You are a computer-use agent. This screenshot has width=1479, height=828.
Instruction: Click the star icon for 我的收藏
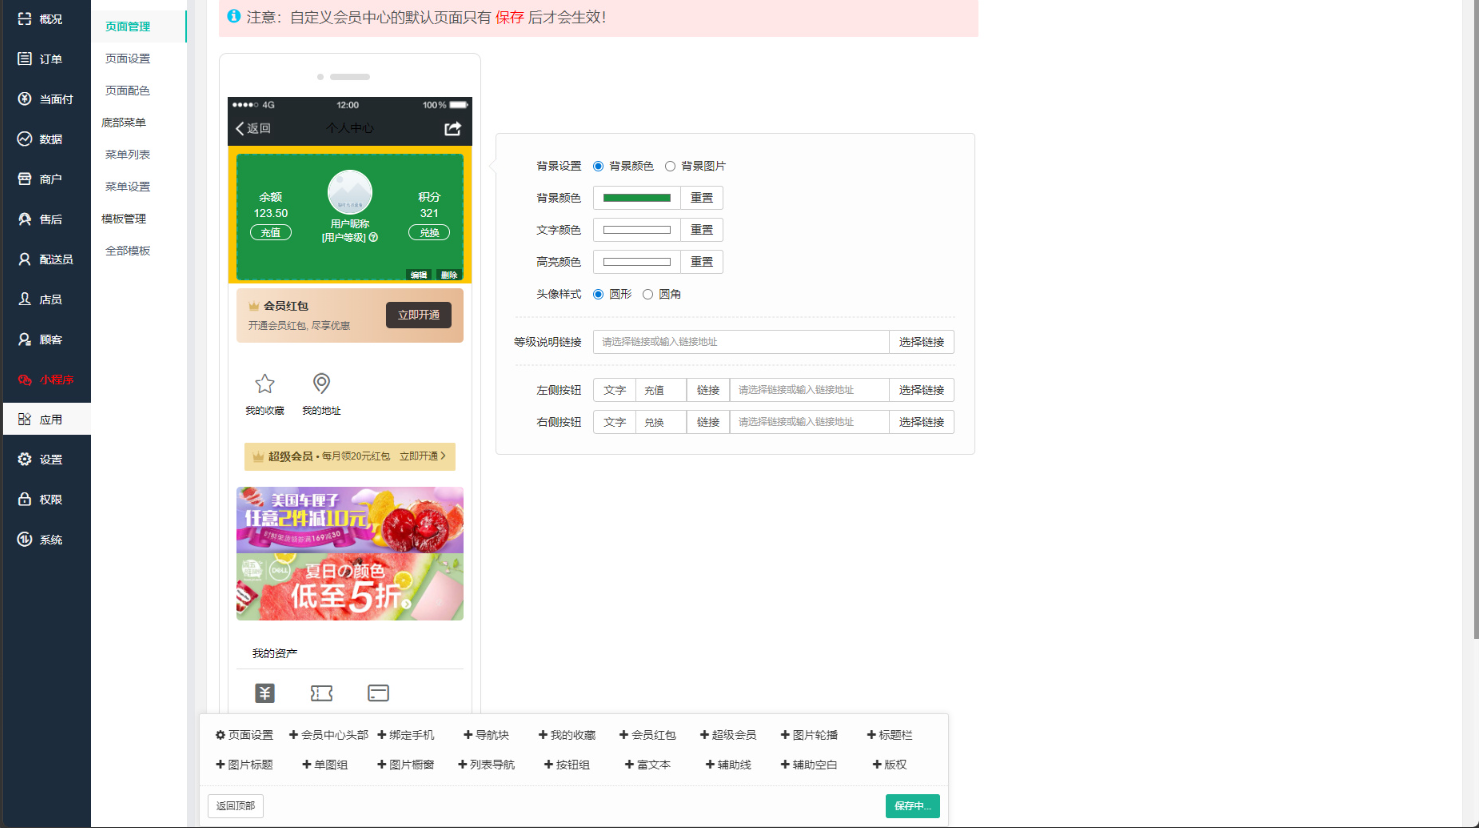pyautogui.click(x=265, y=384)
